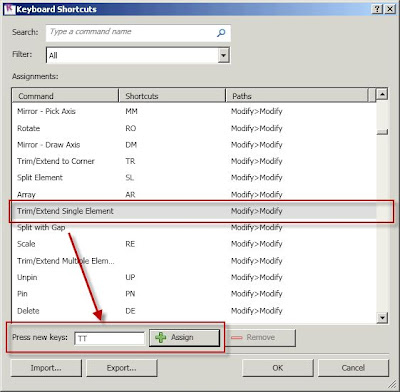400x392 pixels.
Task: Select the Trim/Extend Single Element row
Action: 194,211
